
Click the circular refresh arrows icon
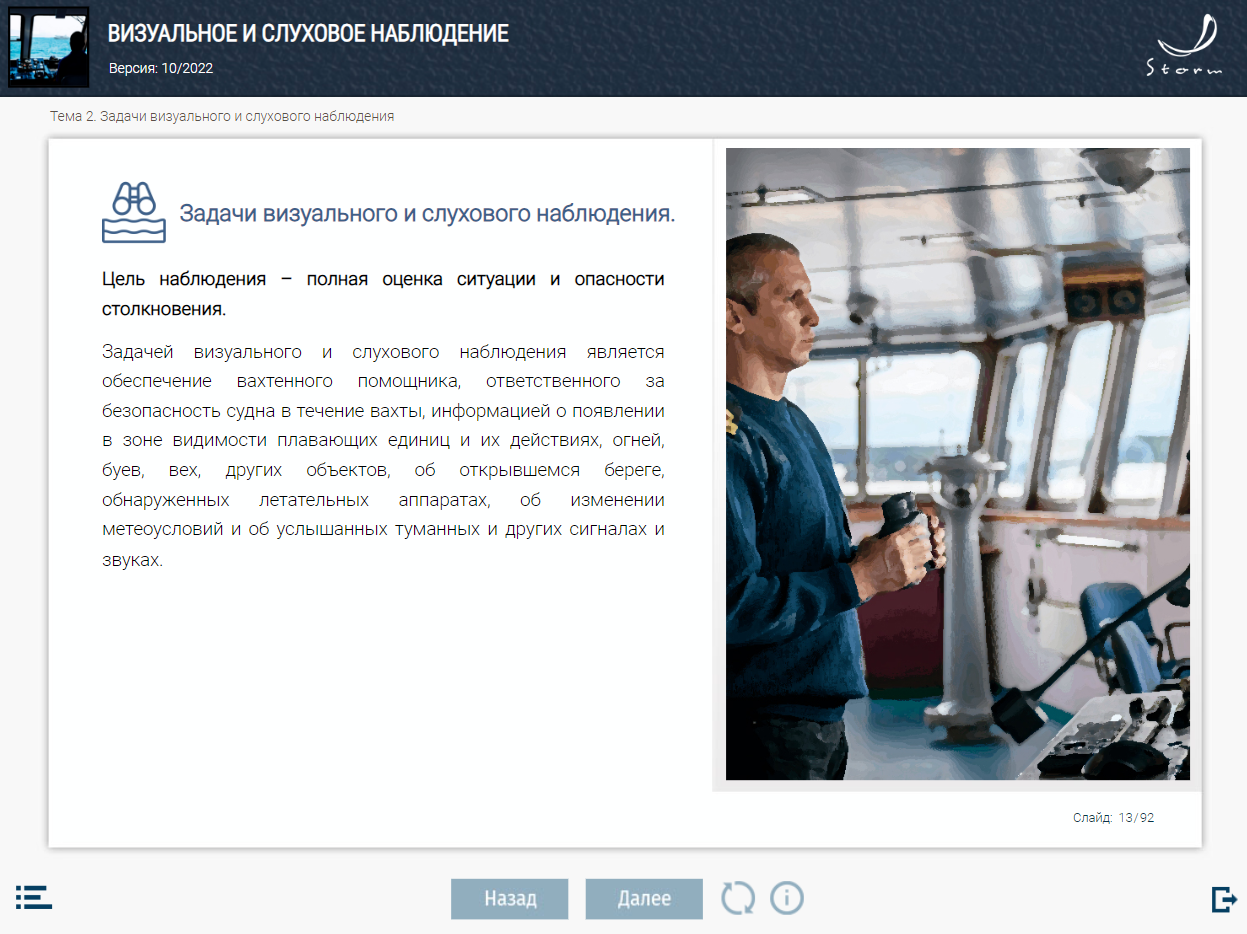coord(738,898)
